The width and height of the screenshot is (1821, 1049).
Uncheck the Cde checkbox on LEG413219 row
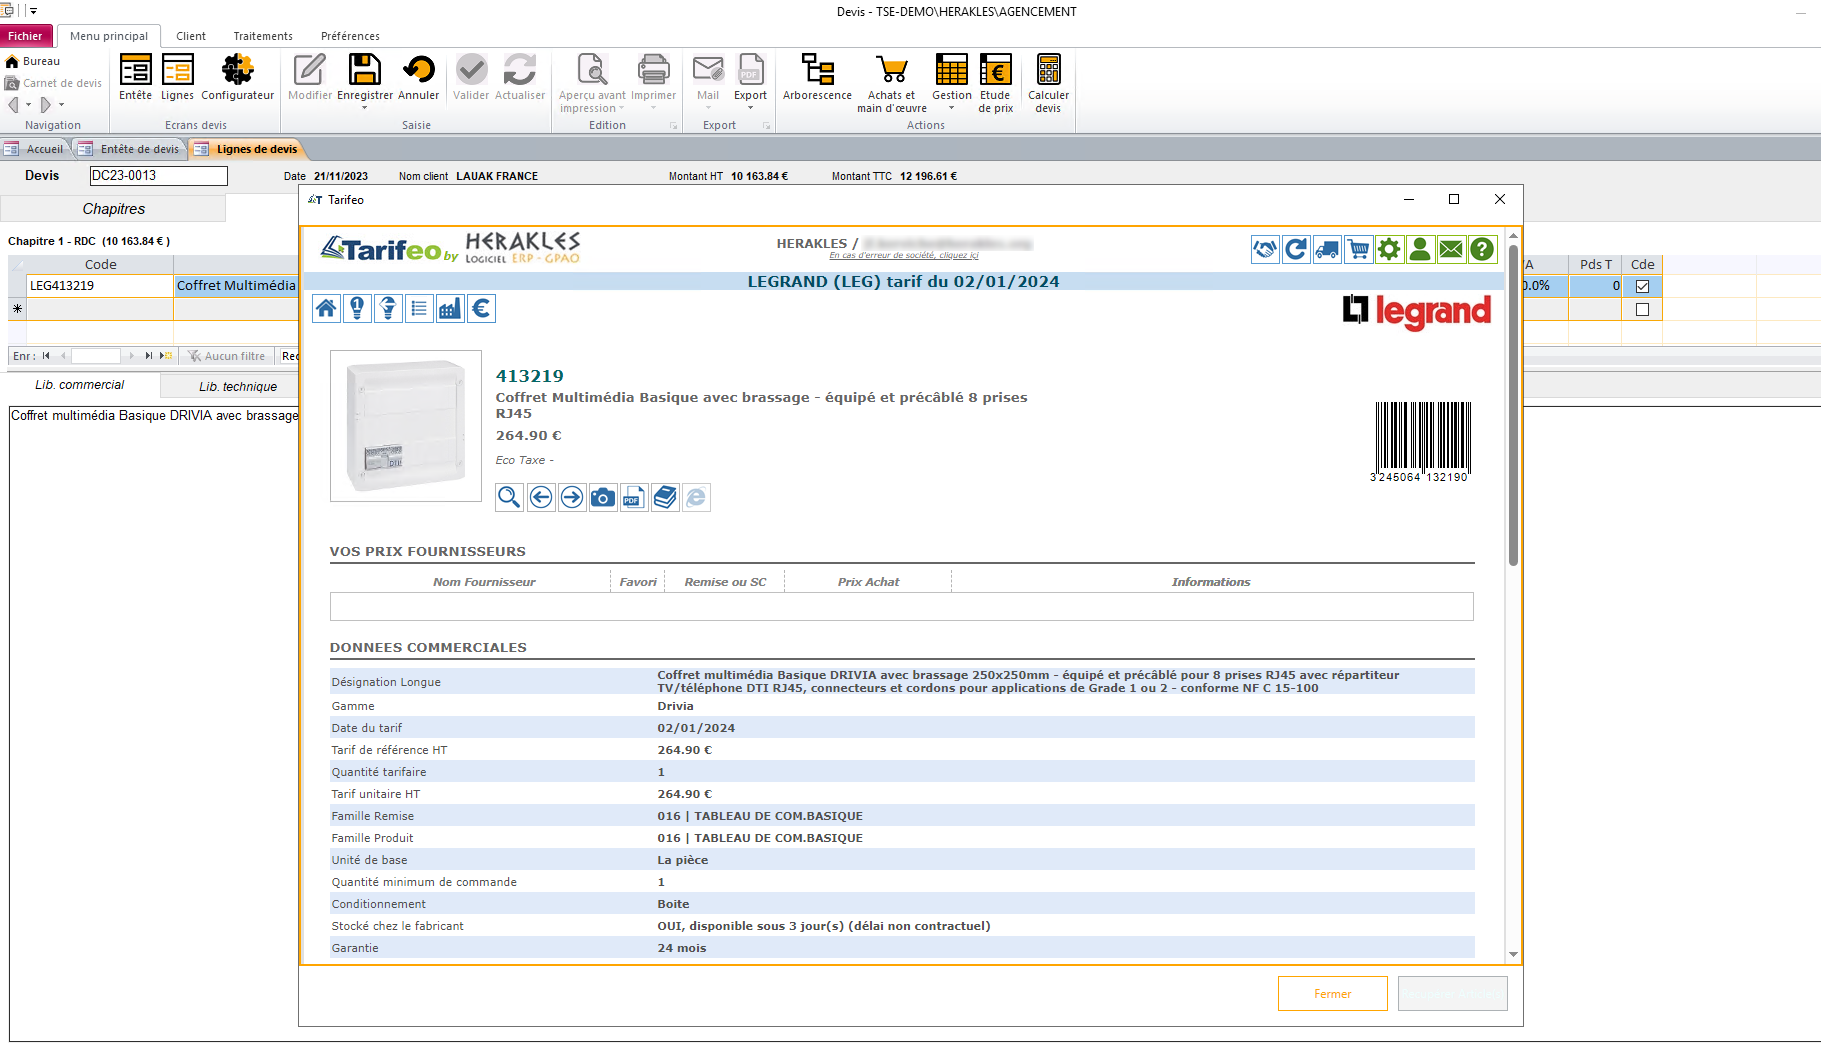(x=1642, y=285)
